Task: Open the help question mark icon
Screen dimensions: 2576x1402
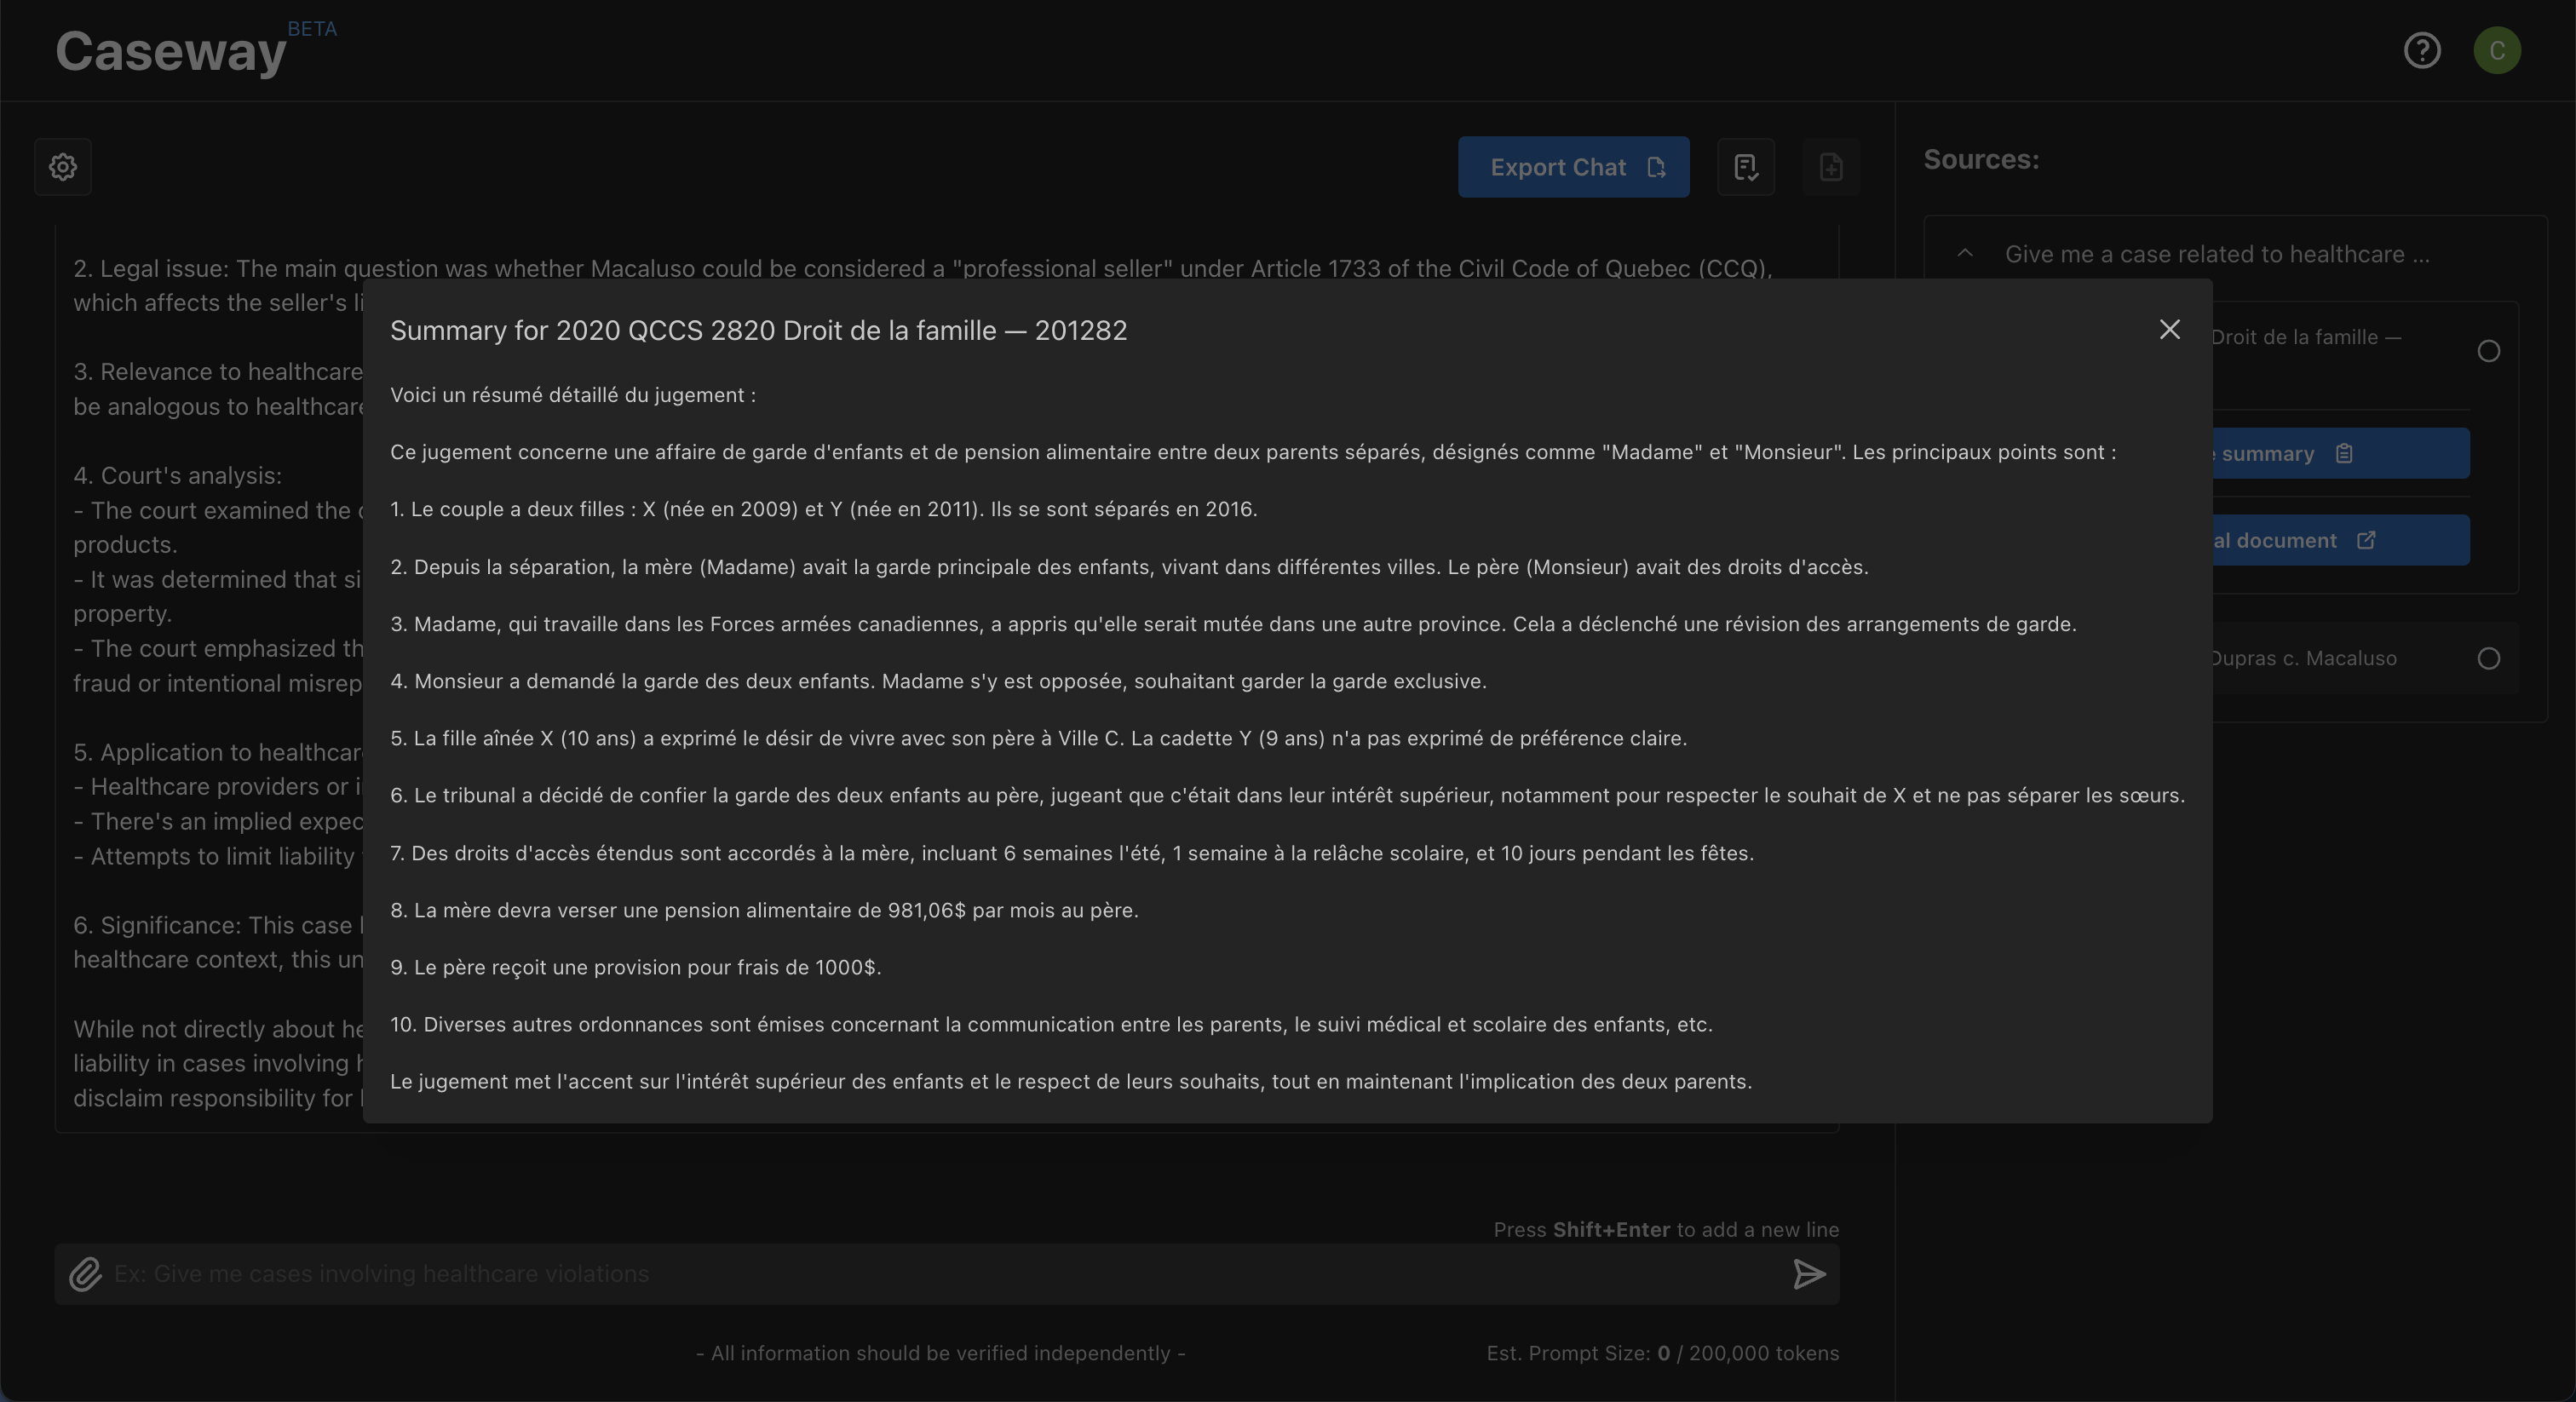Action: coord(2421,50)
